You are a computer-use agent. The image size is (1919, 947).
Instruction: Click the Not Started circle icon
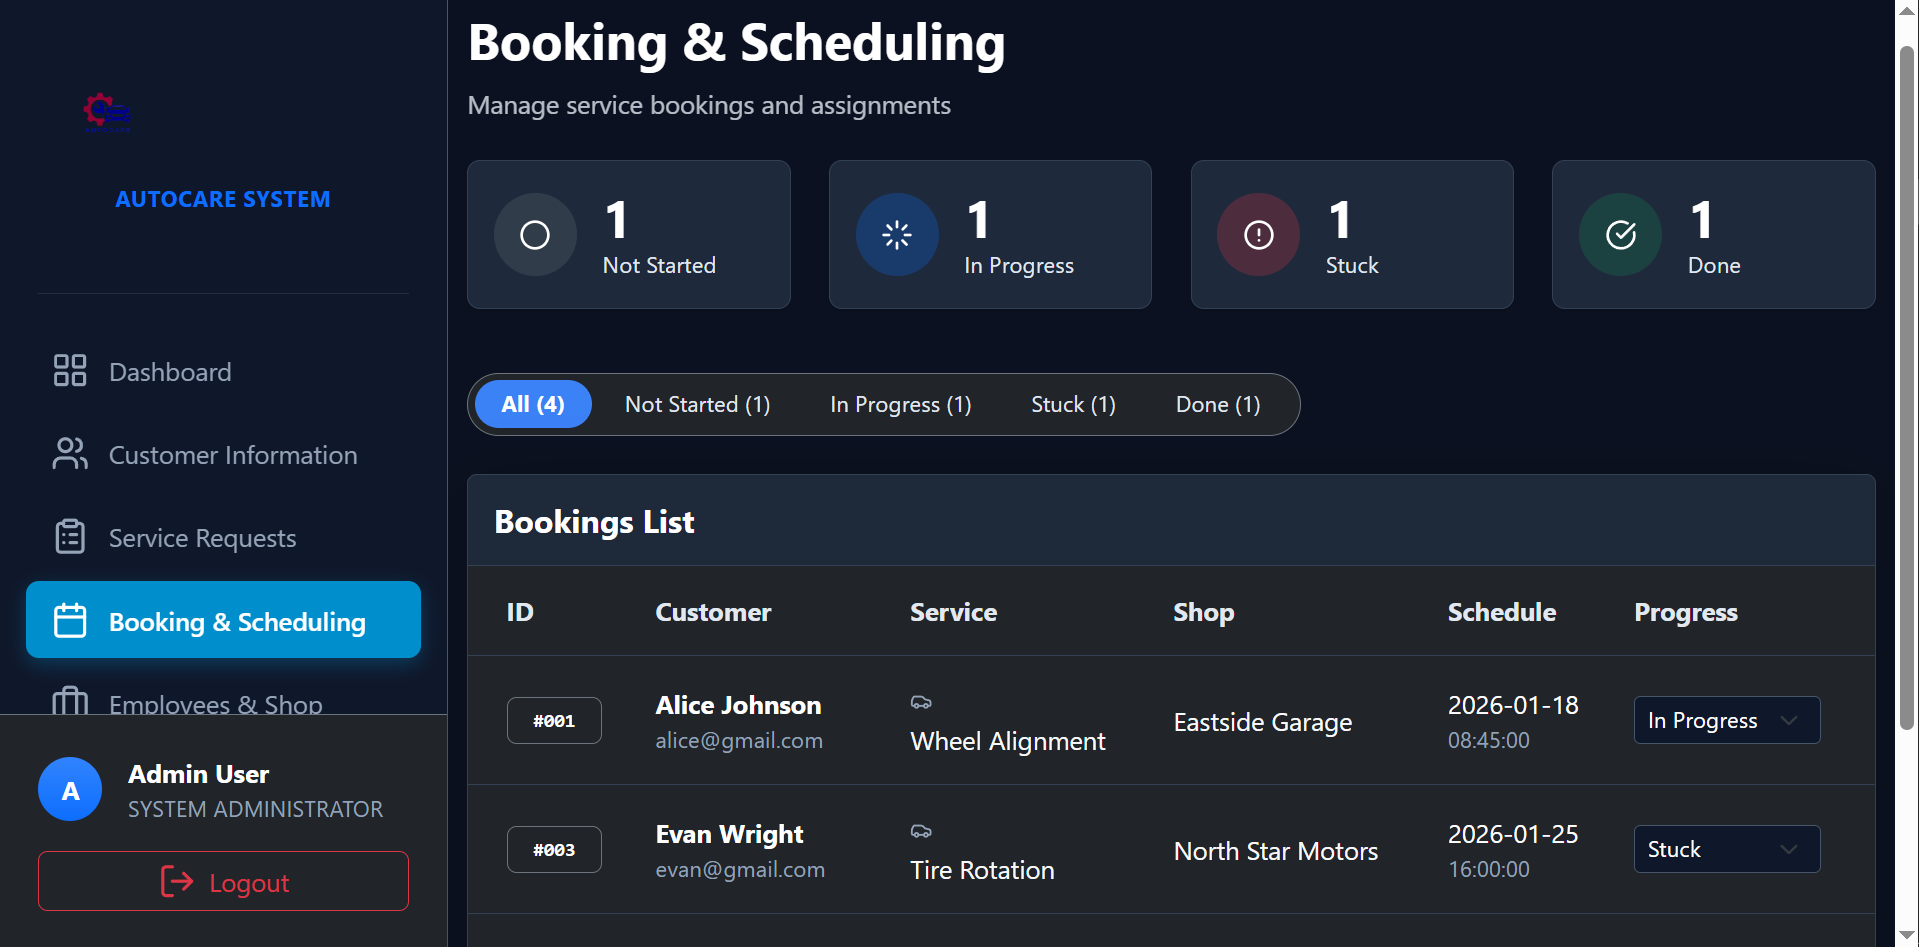[x=535, y=235]
